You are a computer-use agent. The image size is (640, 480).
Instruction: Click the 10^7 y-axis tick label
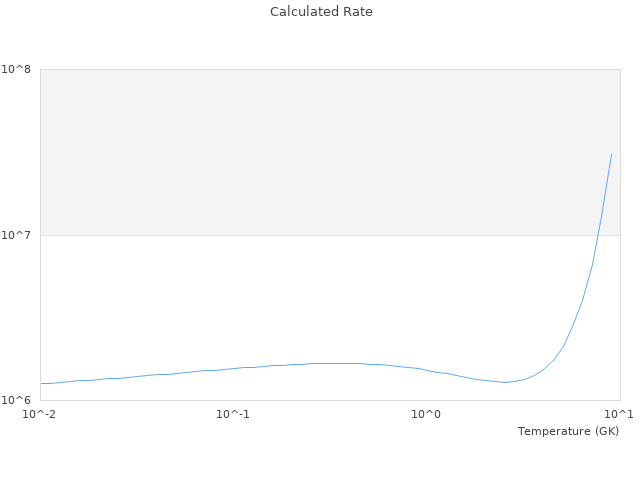coord(17,236)
